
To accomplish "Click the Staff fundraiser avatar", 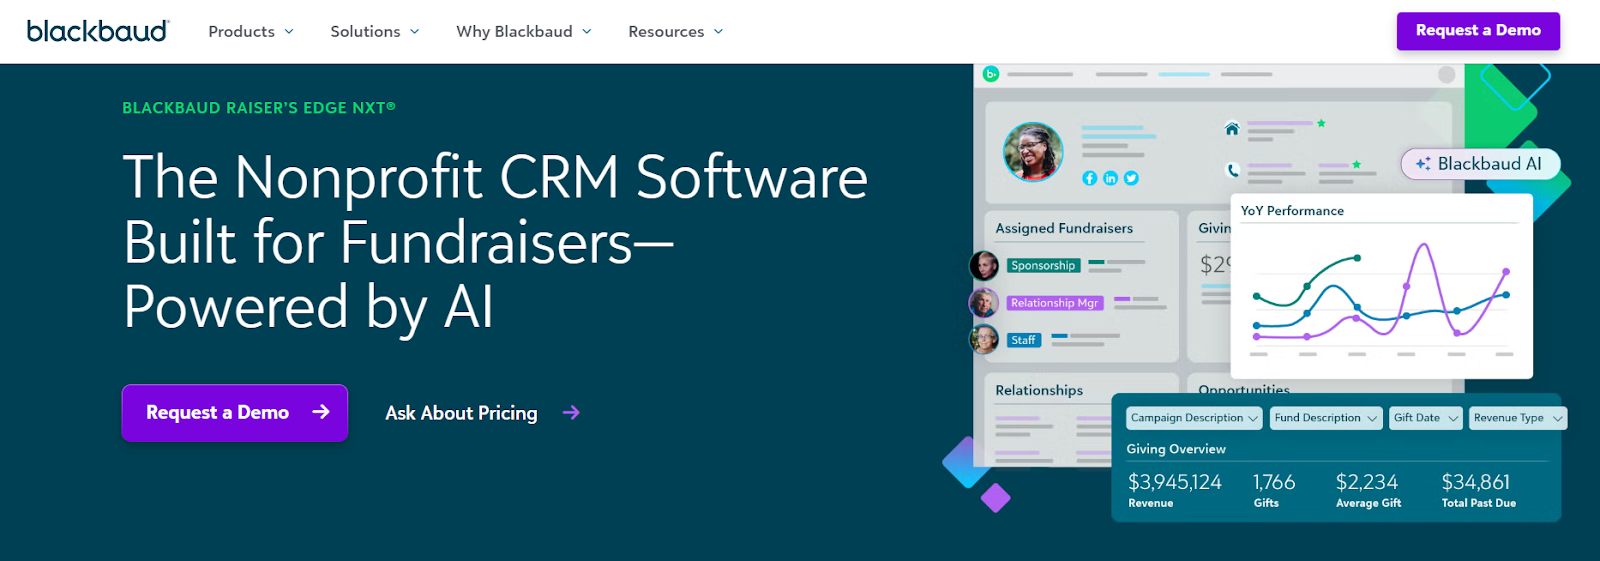I will (984, 339).
